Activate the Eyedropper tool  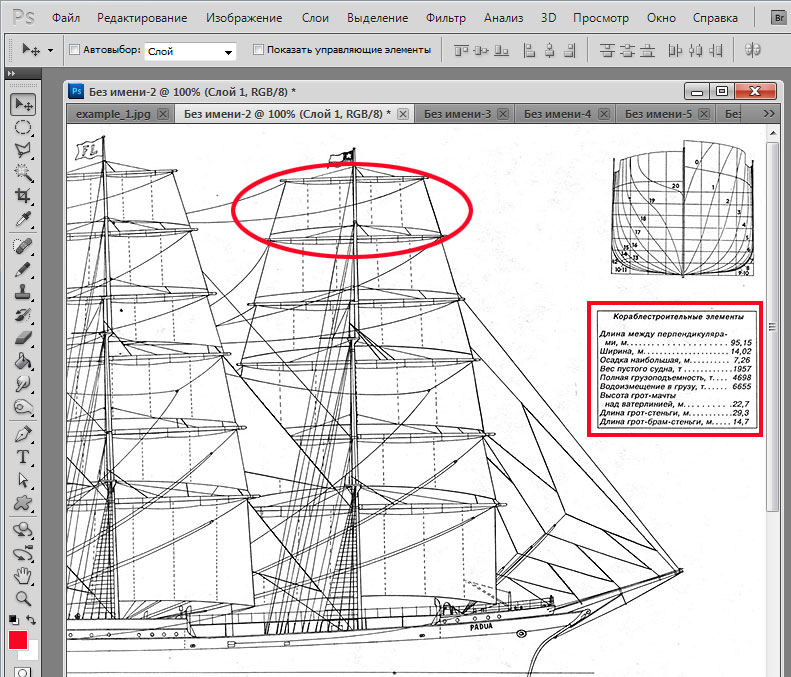pos(22,220)
